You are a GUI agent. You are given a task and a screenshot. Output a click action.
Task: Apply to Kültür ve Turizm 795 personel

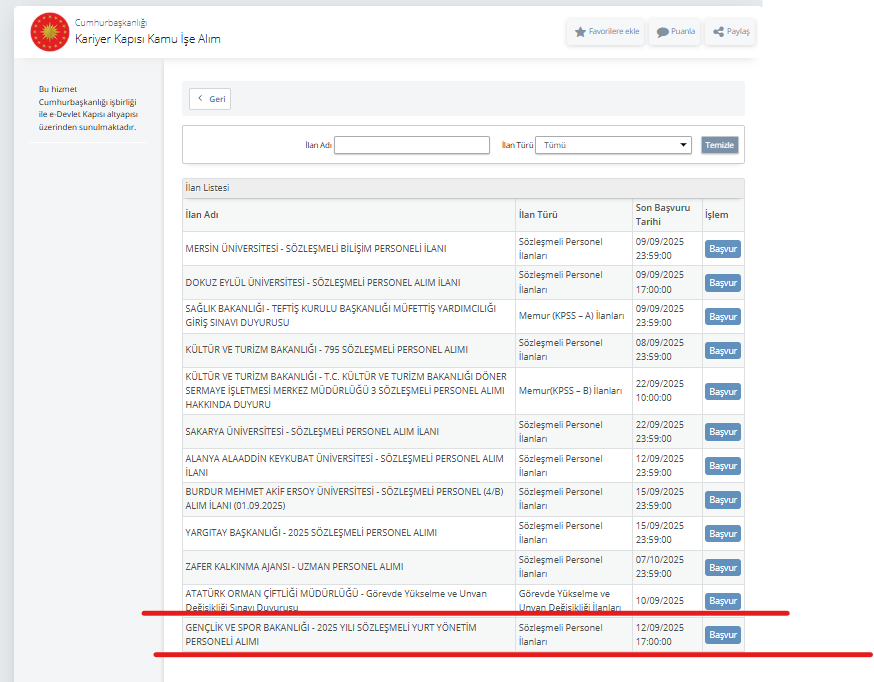pyautogui.click(x=722, y=351)
